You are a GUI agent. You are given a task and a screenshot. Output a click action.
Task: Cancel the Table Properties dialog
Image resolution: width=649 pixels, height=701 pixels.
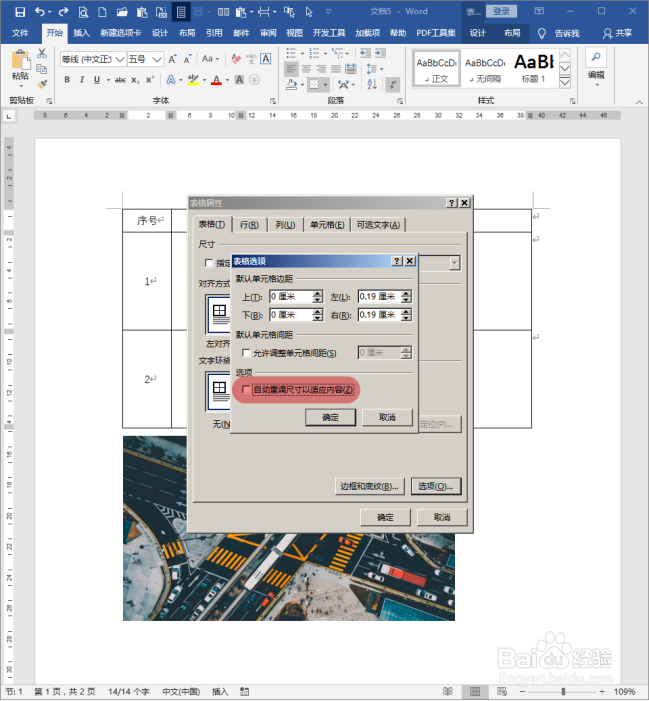[442, 517]
